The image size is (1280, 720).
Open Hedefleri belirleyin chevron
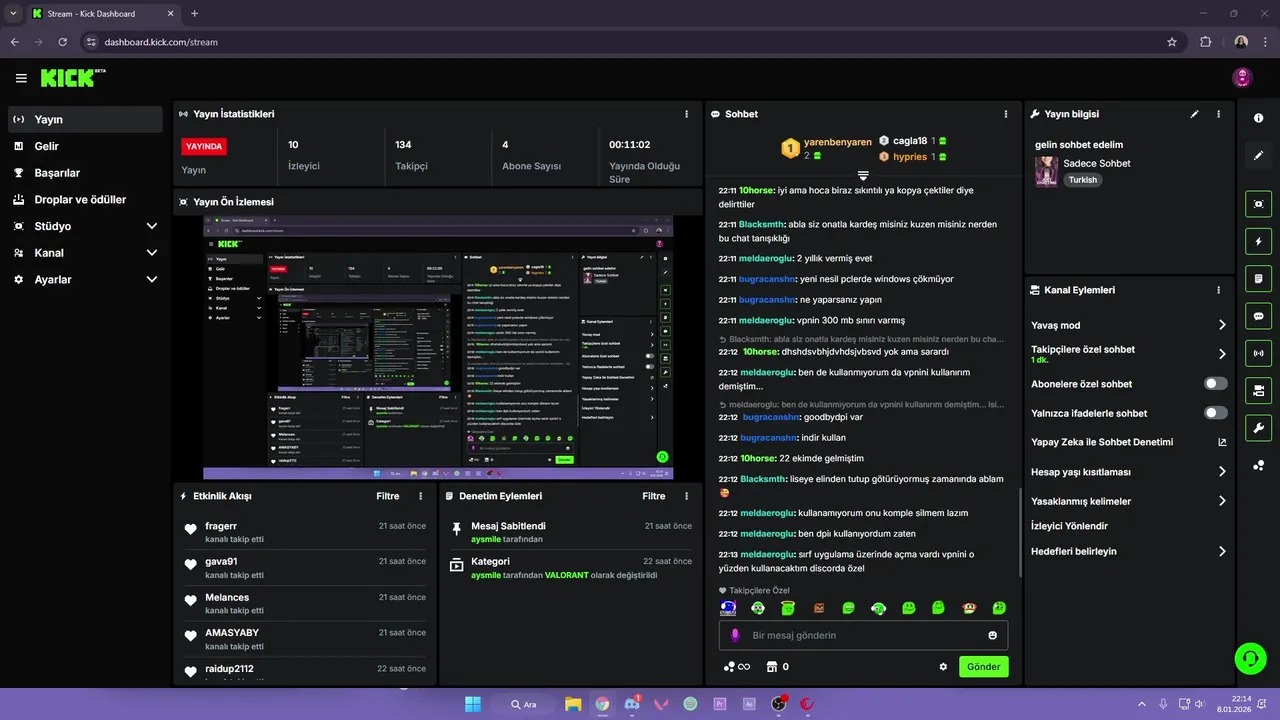point(1222,551)
